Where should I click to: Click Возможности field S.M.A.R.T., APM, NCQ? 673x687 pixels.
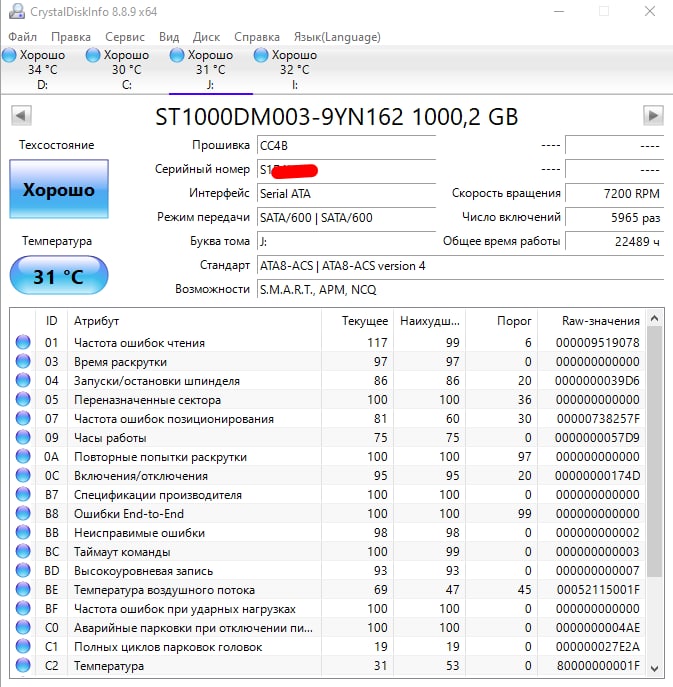460,290
